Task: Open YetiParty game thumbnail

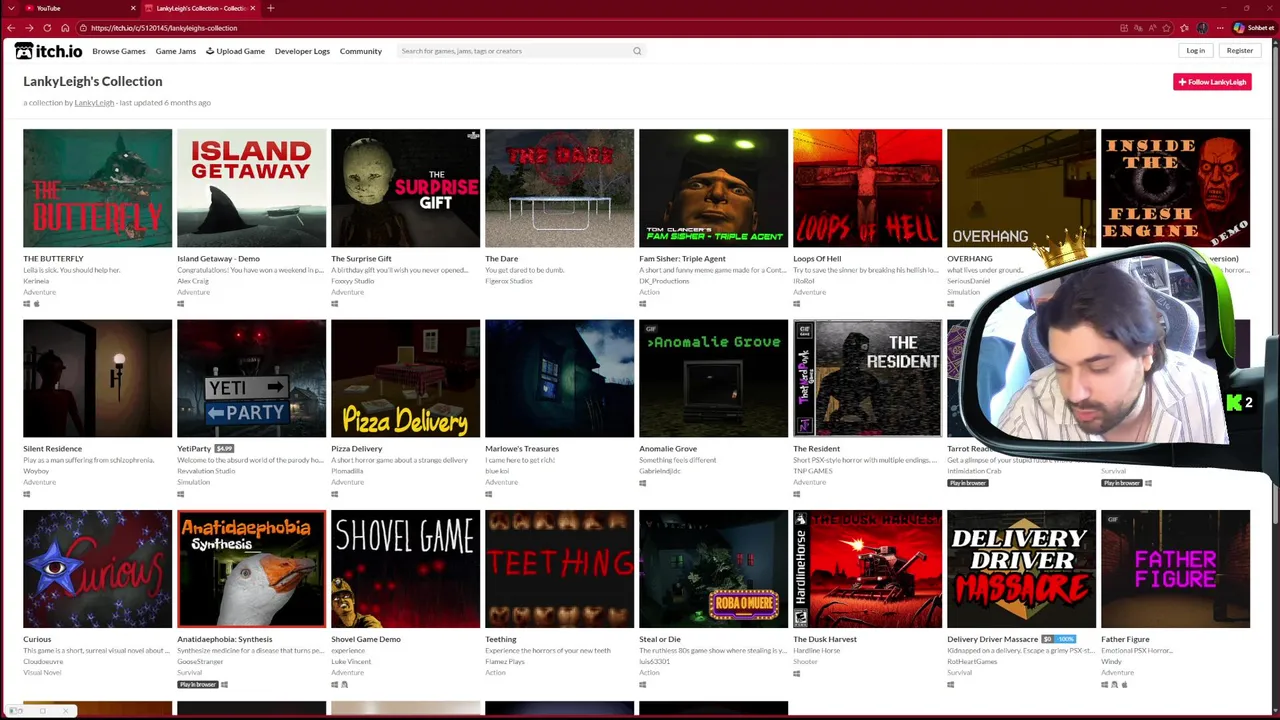Action: pyautogui.click(x=252, y=379)
